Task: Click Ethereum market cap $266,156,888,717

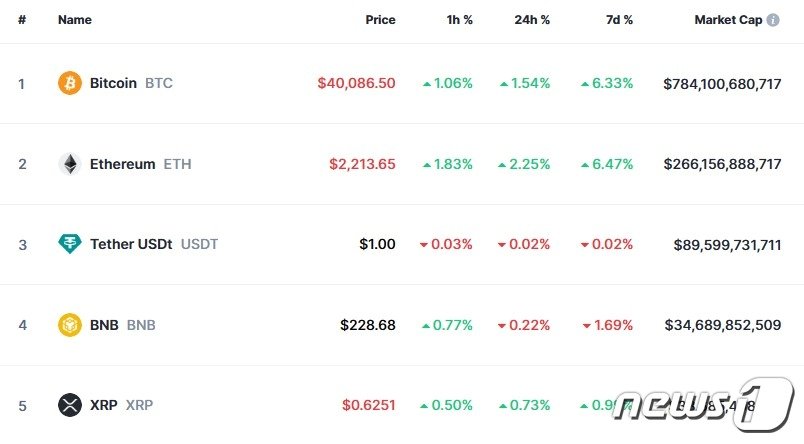Action: pyautogui.click(x=722, y=164)
